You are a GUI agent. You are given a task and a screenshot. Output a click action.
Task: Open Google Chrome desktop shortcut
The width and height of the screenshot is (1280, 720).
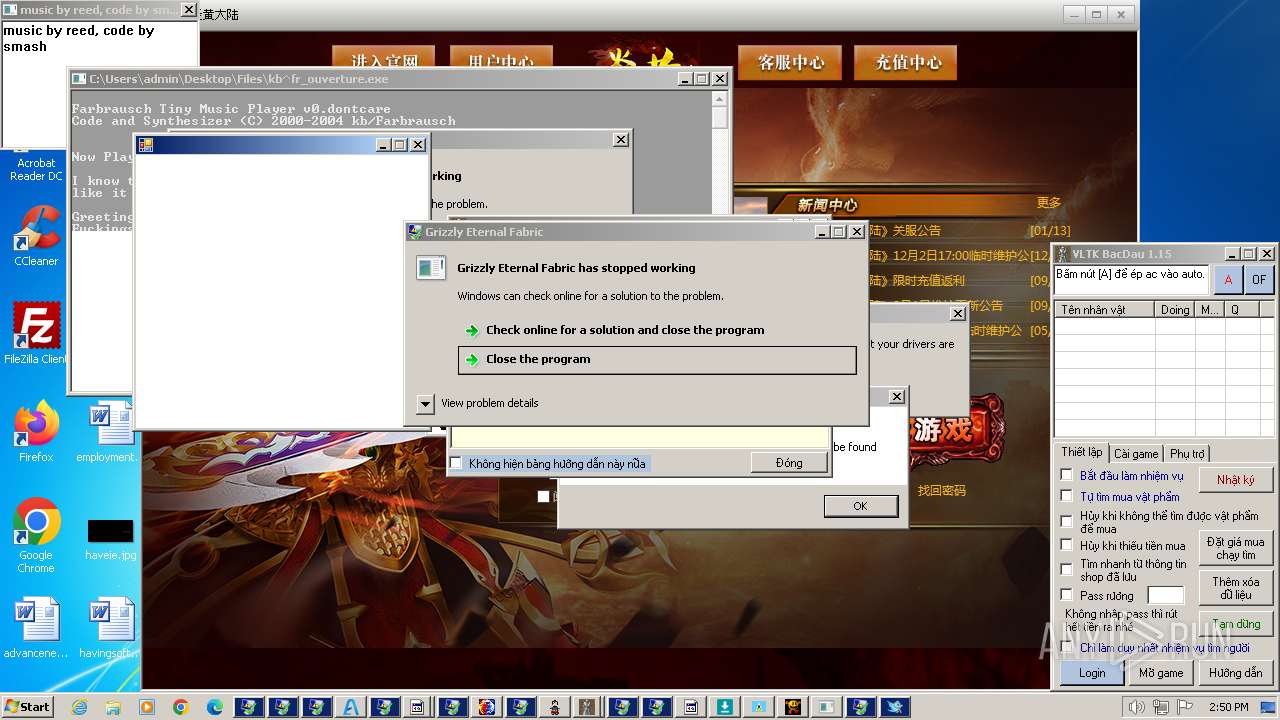[x=36, y=536]
